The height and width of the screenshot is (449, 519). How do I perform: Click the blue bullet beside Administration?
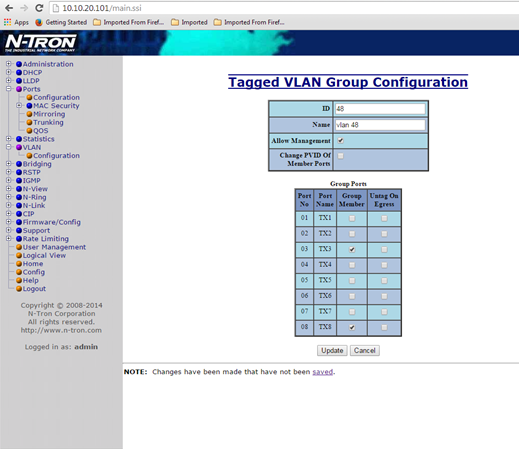pyautogui.click(x=19, y=64)
